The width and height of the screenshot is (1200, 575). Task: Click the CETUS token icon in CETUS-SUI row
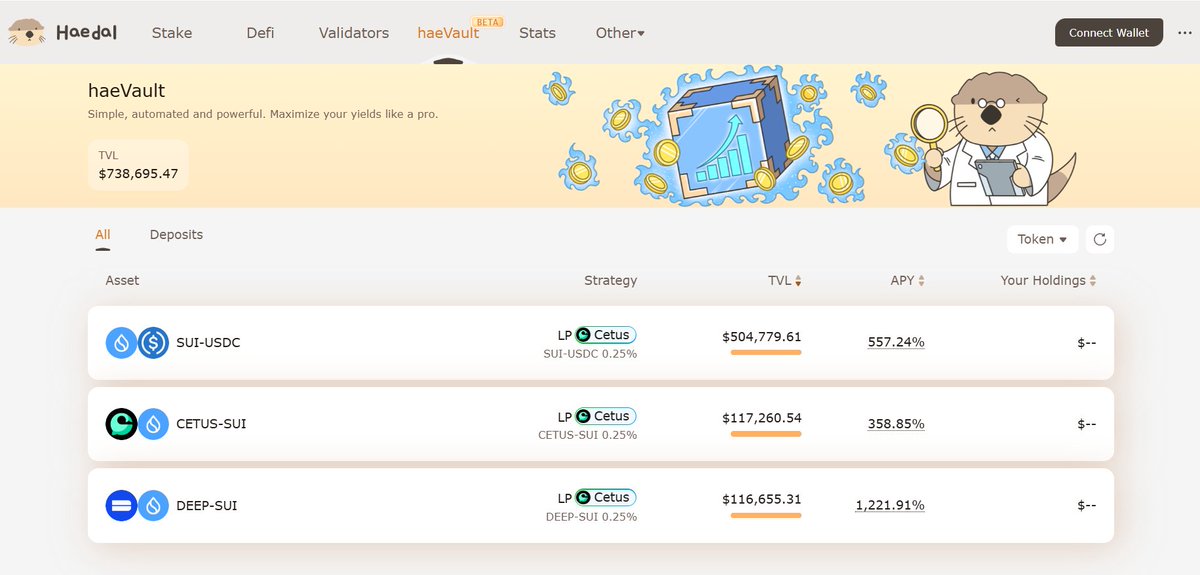122,424
